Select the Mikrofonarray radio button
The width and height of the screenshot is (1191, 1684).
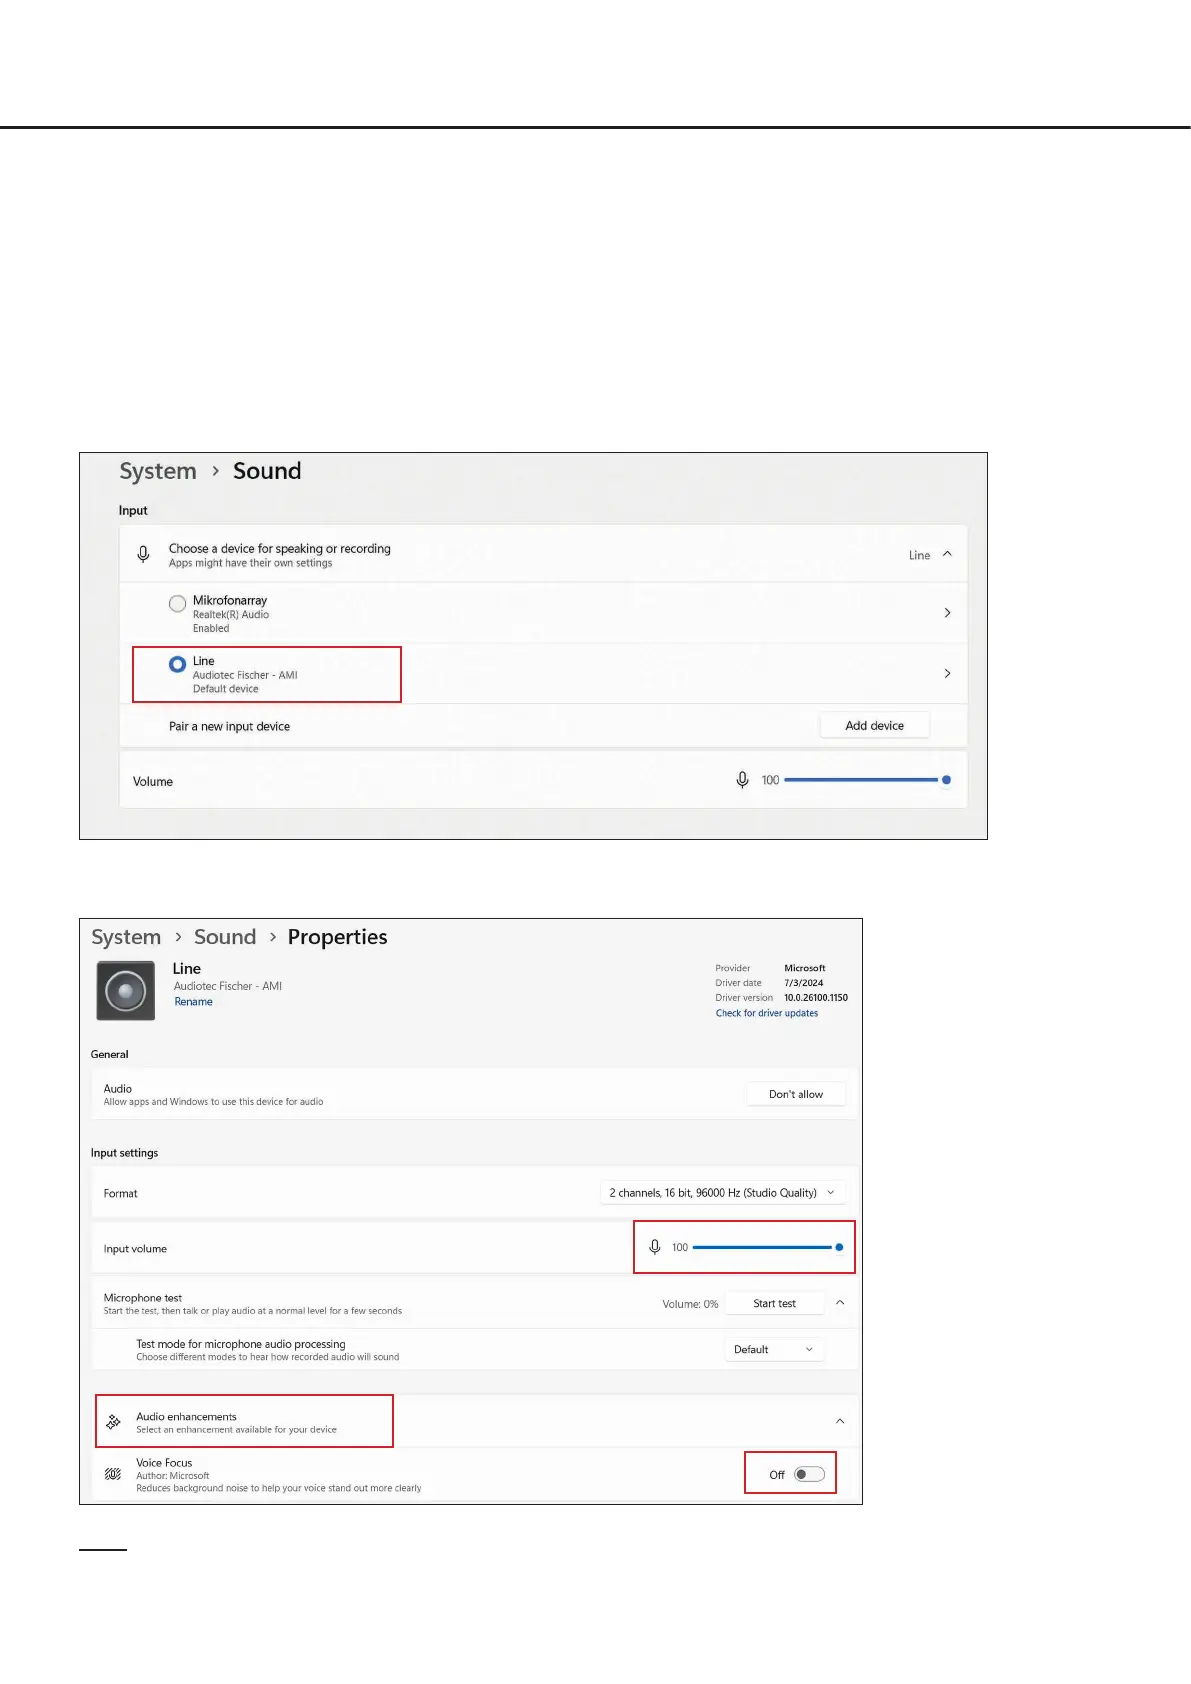178,604
